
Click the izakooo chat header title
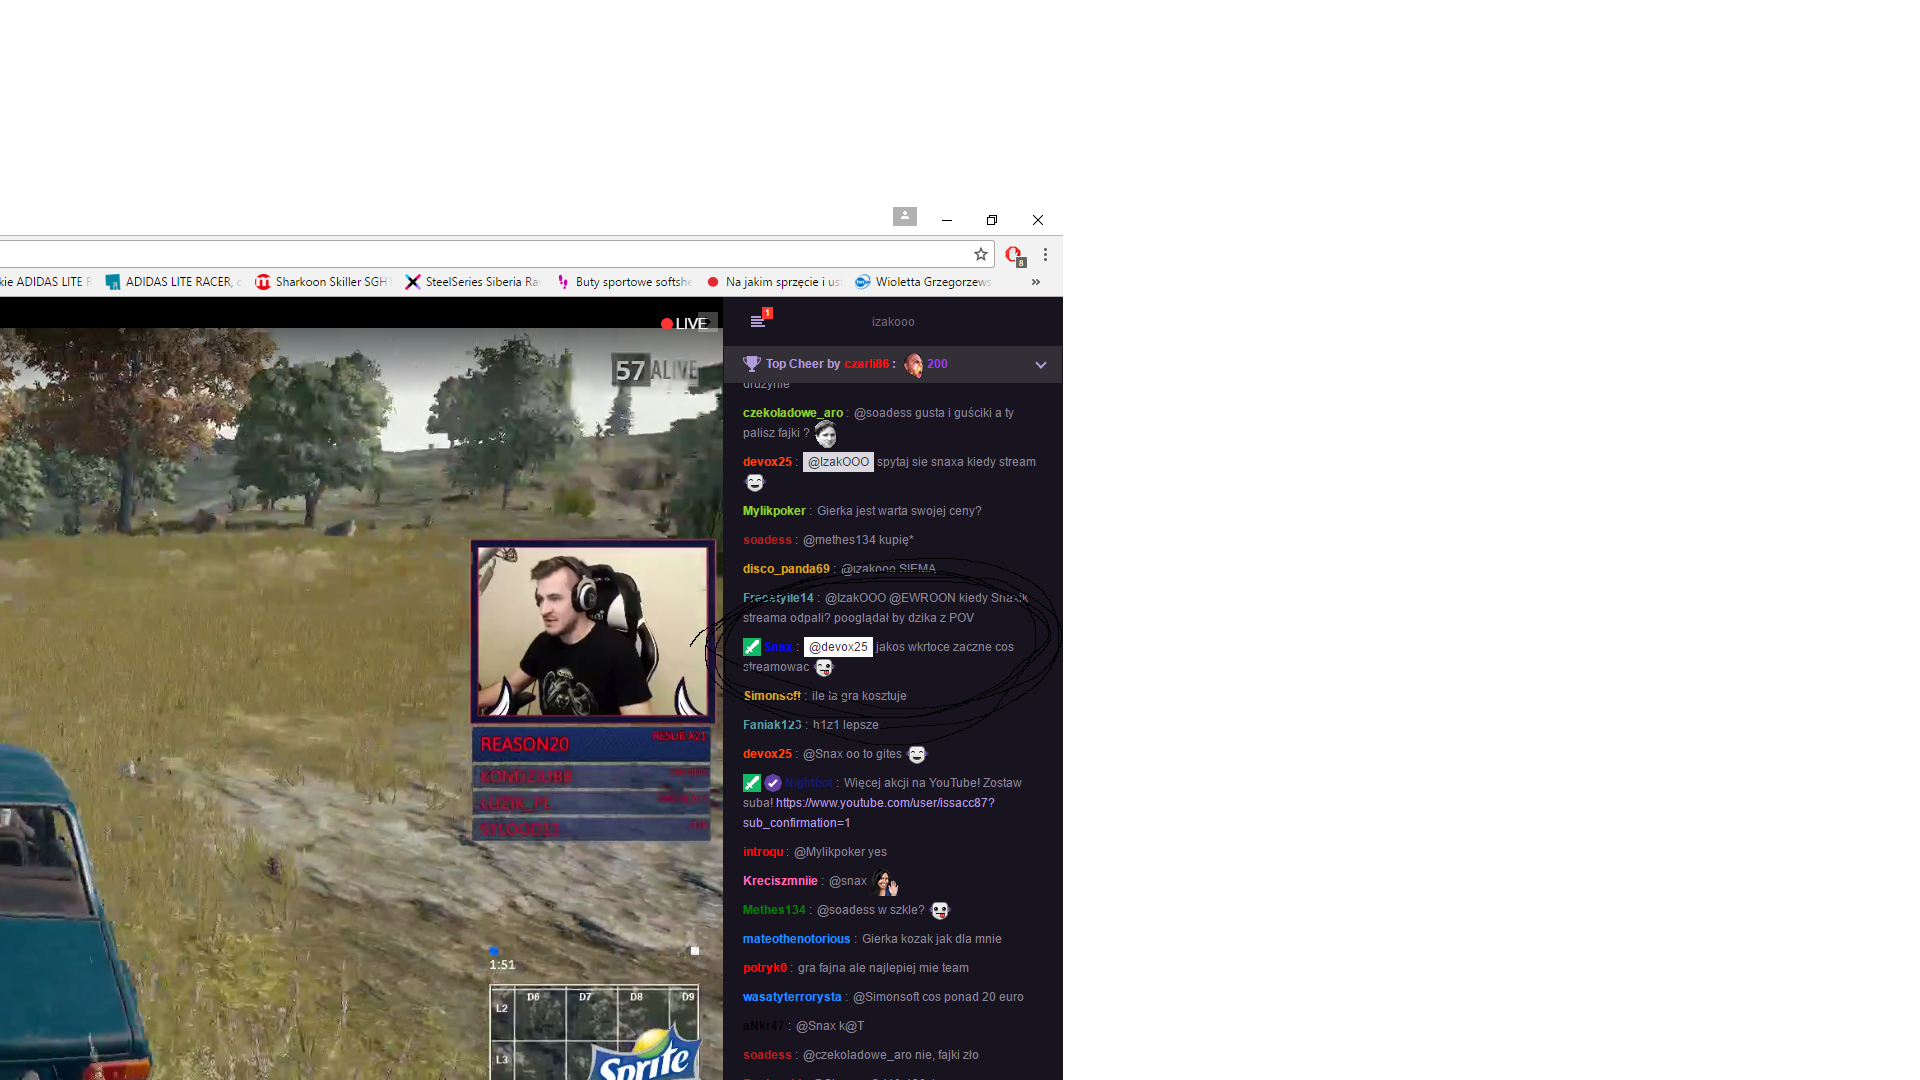coord(892,322)
